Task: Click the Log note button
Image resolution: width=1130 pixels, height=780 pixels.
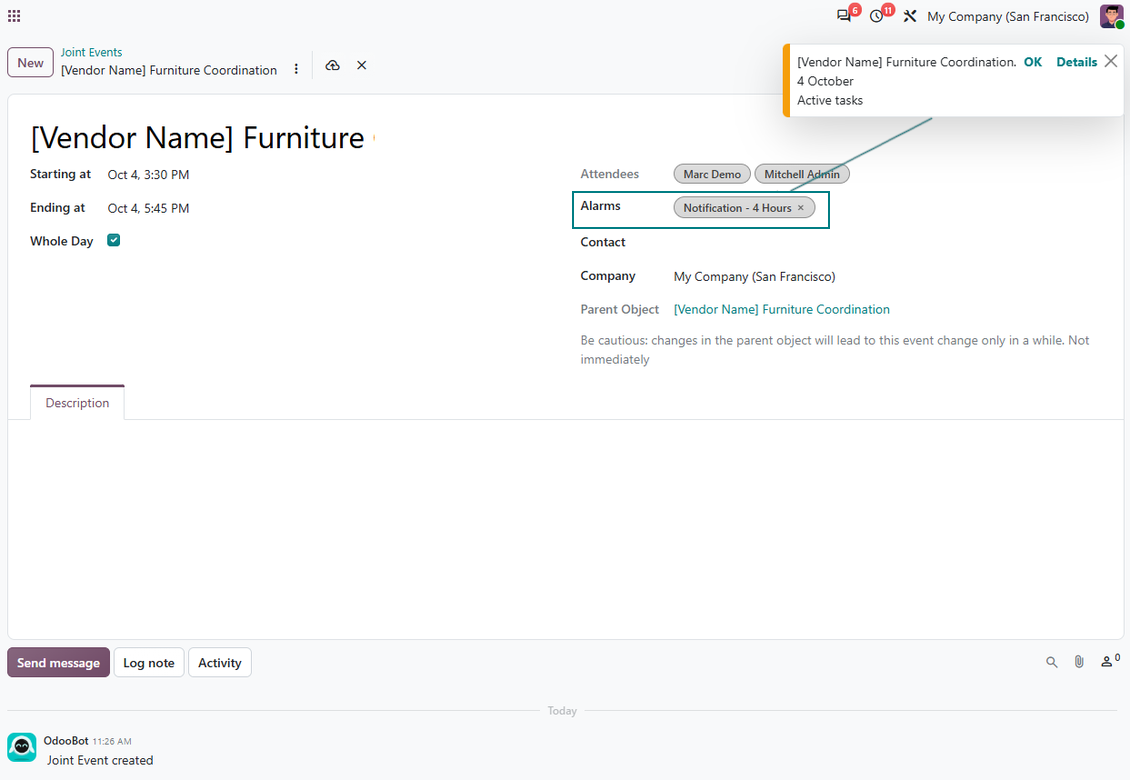Action: coord(148,662)
